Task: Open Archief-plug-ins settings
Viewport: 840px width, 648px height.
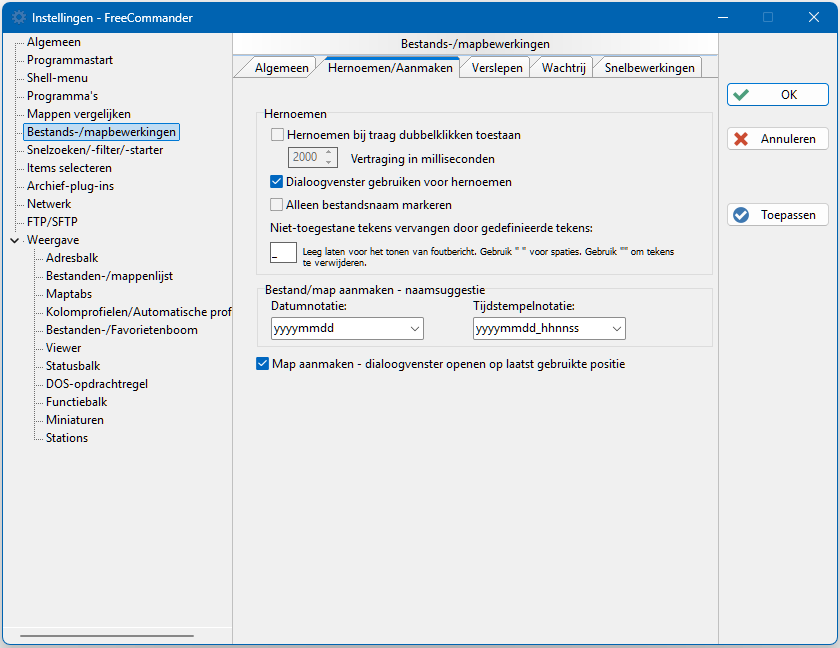Action: point(70,186)
